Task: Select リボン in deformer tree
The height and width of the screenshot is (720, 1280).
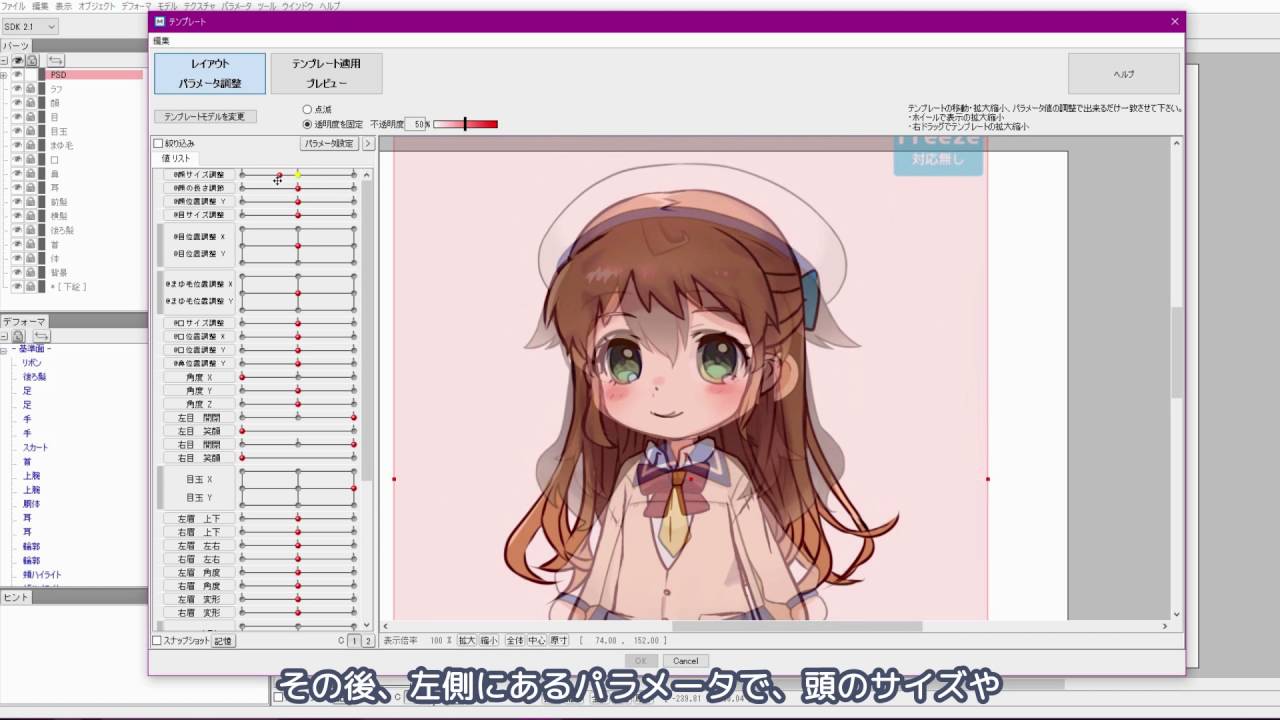Action: [33, 363]
